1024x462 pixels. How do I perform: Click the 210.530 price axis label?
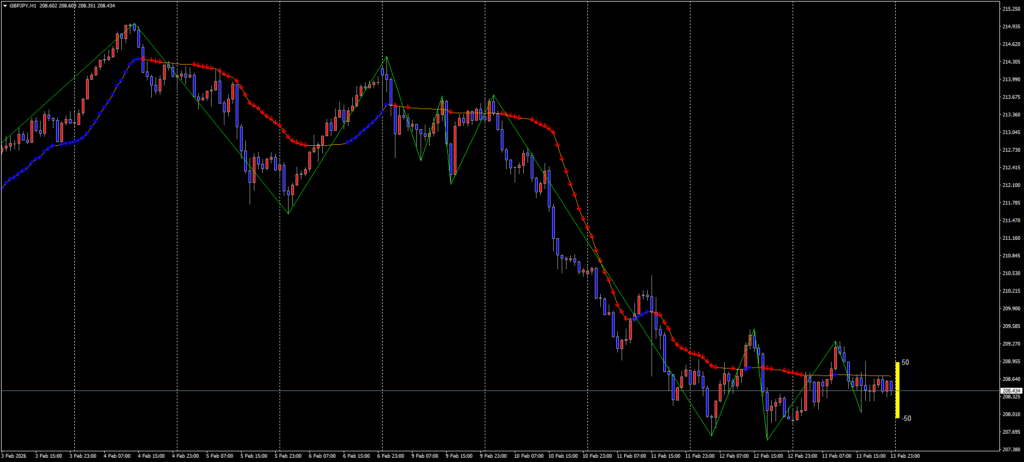click(x=1009, y=273)
